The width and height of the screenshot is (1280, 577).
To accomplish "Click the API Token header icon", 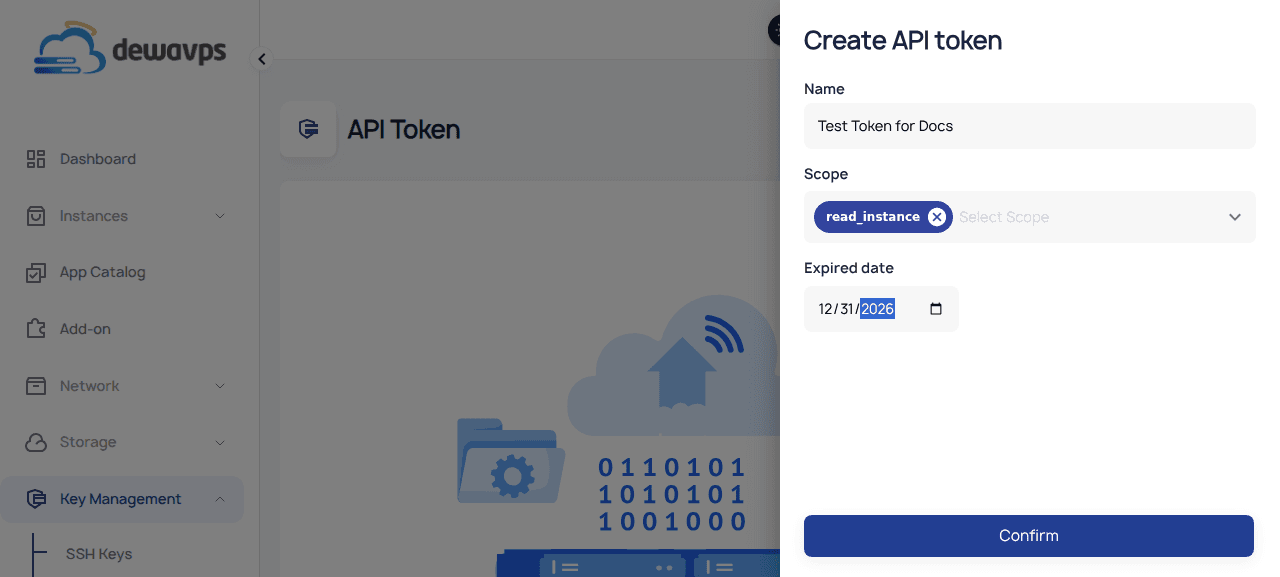I will [308, 129].
